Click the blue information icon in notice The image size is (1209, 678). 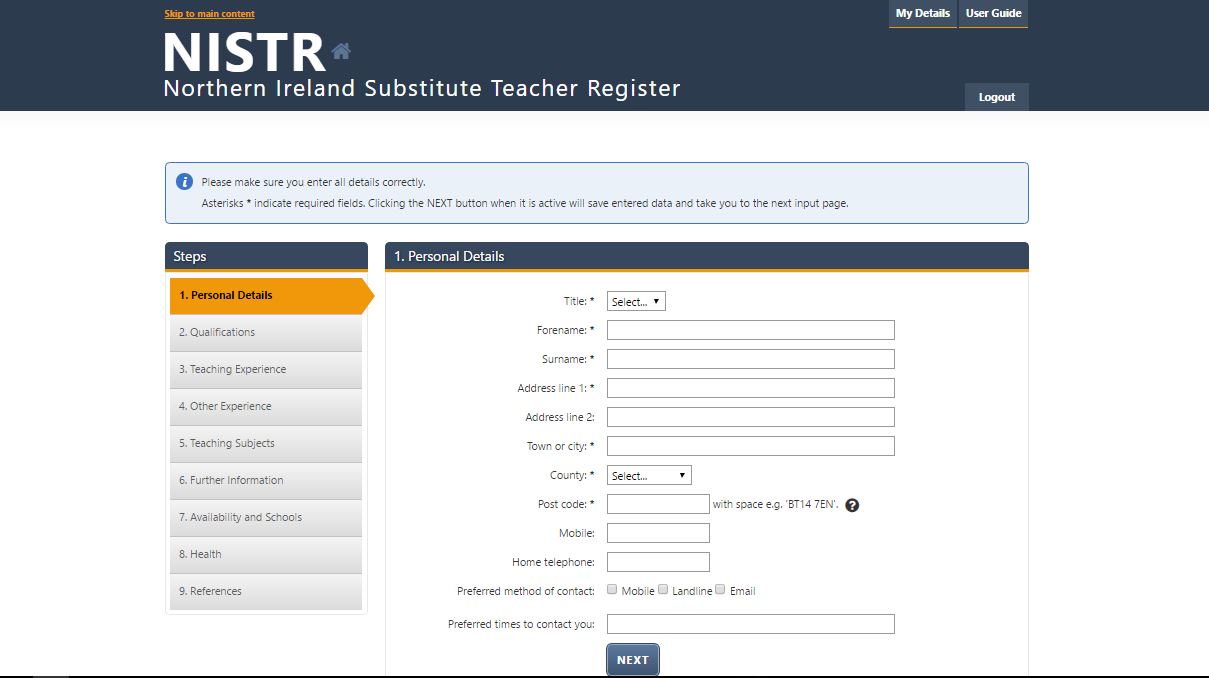[x=184, y=182]
